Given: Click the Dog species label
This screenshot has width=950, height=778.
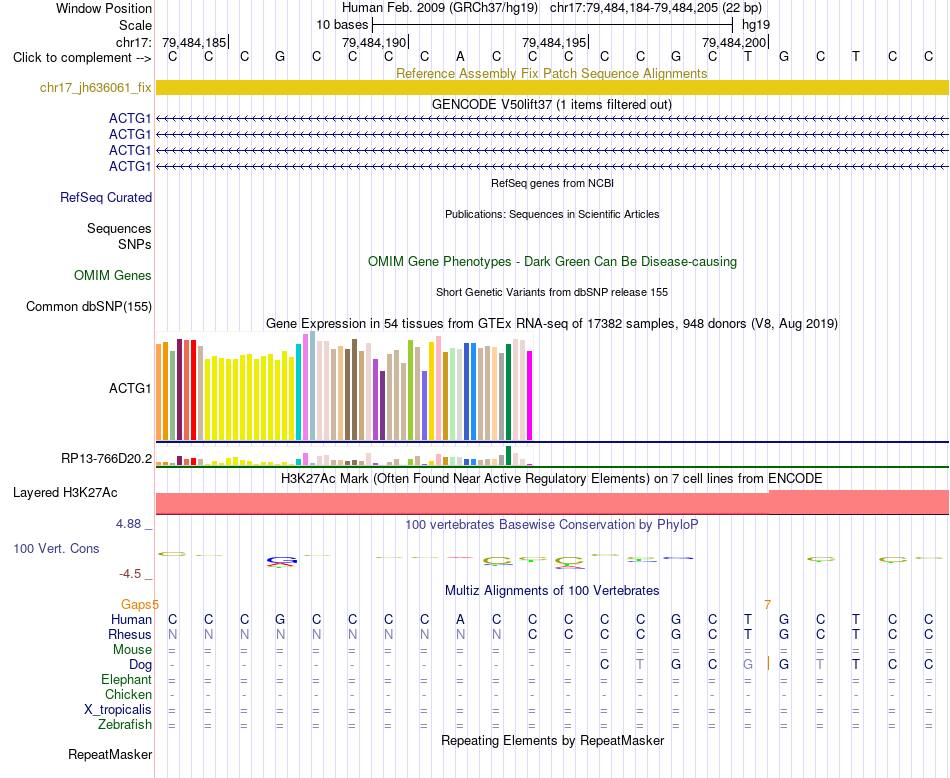Looking at the screenshot, I should tap(141, 665).
